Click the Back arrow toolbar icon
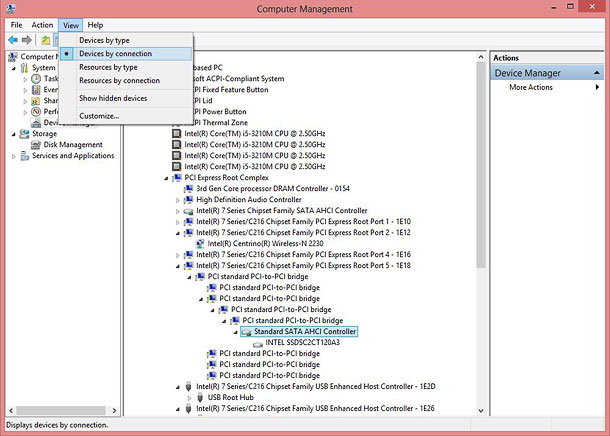610x436 pixels. pos(13,40)
